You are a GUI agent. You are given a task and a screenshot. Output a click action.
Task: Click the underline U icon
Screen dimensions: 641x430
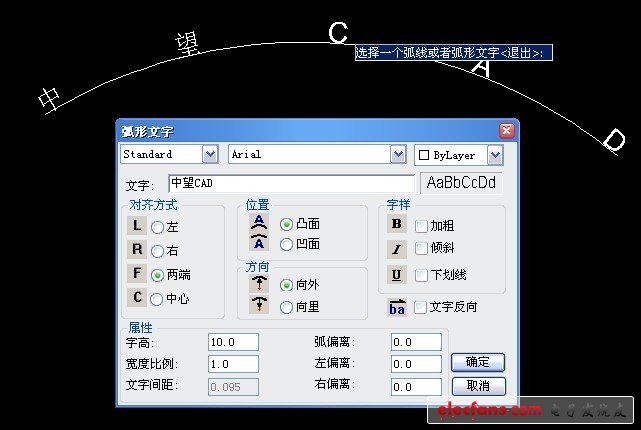tap(396, 274)
